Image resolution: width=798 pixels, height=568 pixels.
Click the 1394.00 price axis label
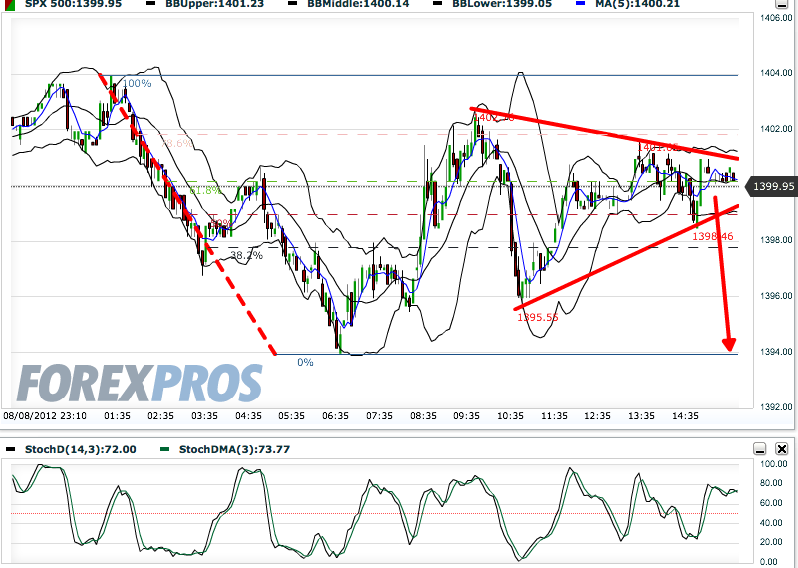tap(776, 352)
